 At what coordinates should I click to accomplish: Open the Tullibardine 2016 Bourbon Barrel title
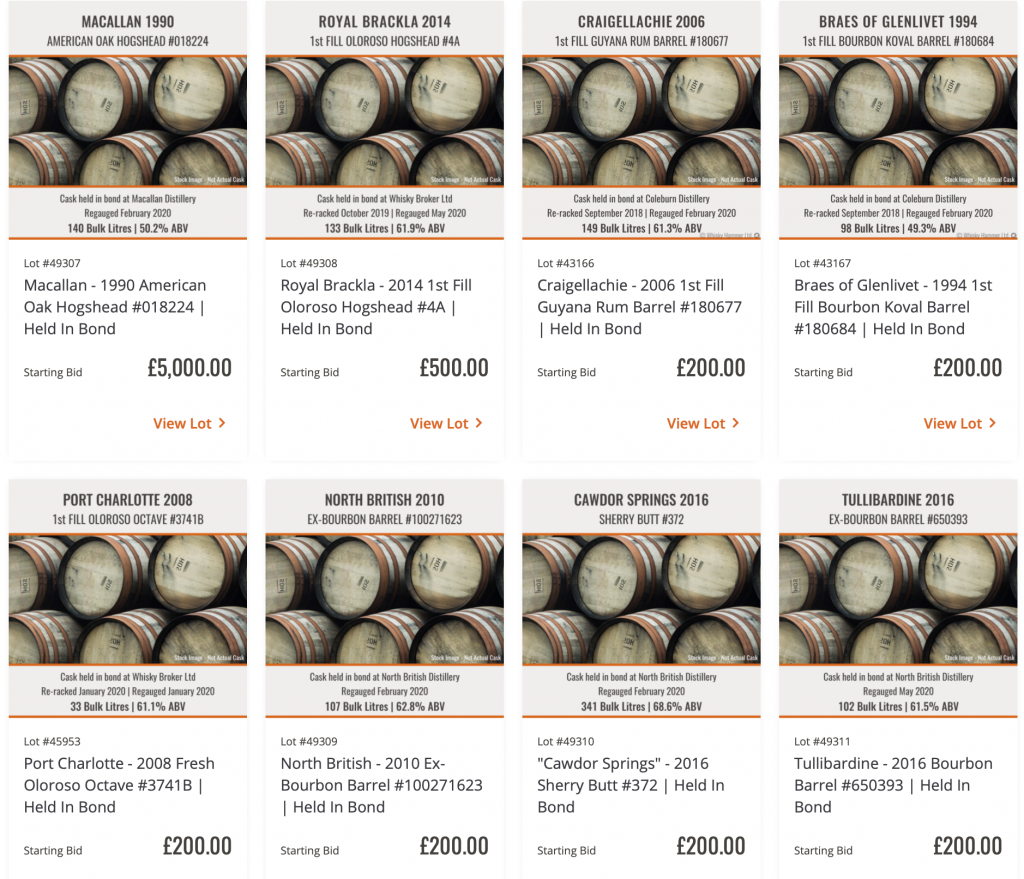tap(893, 785)
